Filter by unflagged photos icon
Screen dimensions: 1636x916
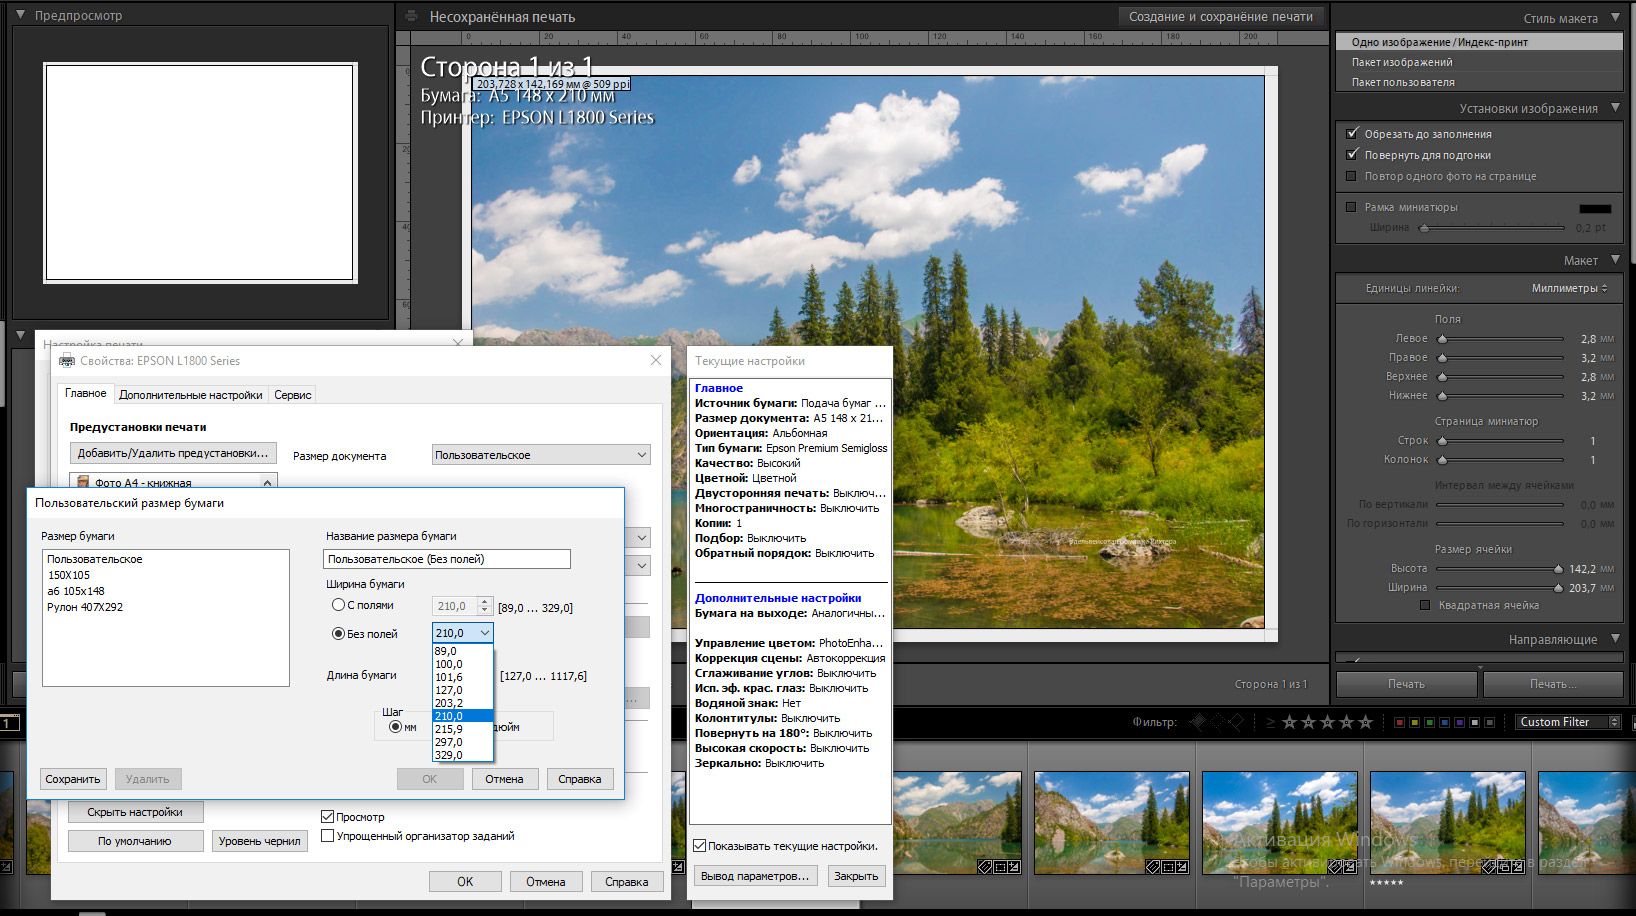[x=1218, y=722]
